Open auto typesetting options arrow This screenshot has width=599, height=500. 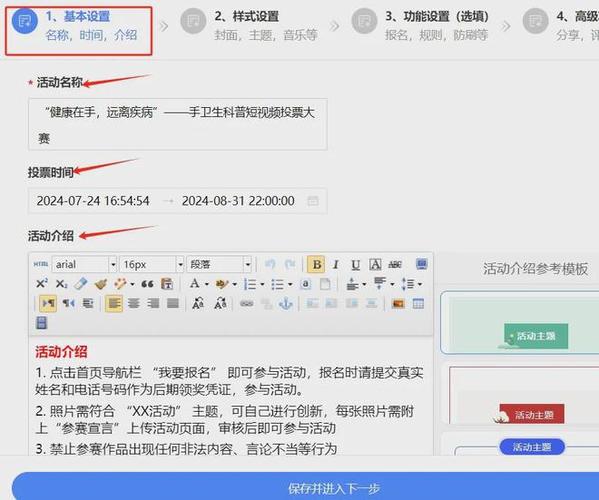click(132, 284)
